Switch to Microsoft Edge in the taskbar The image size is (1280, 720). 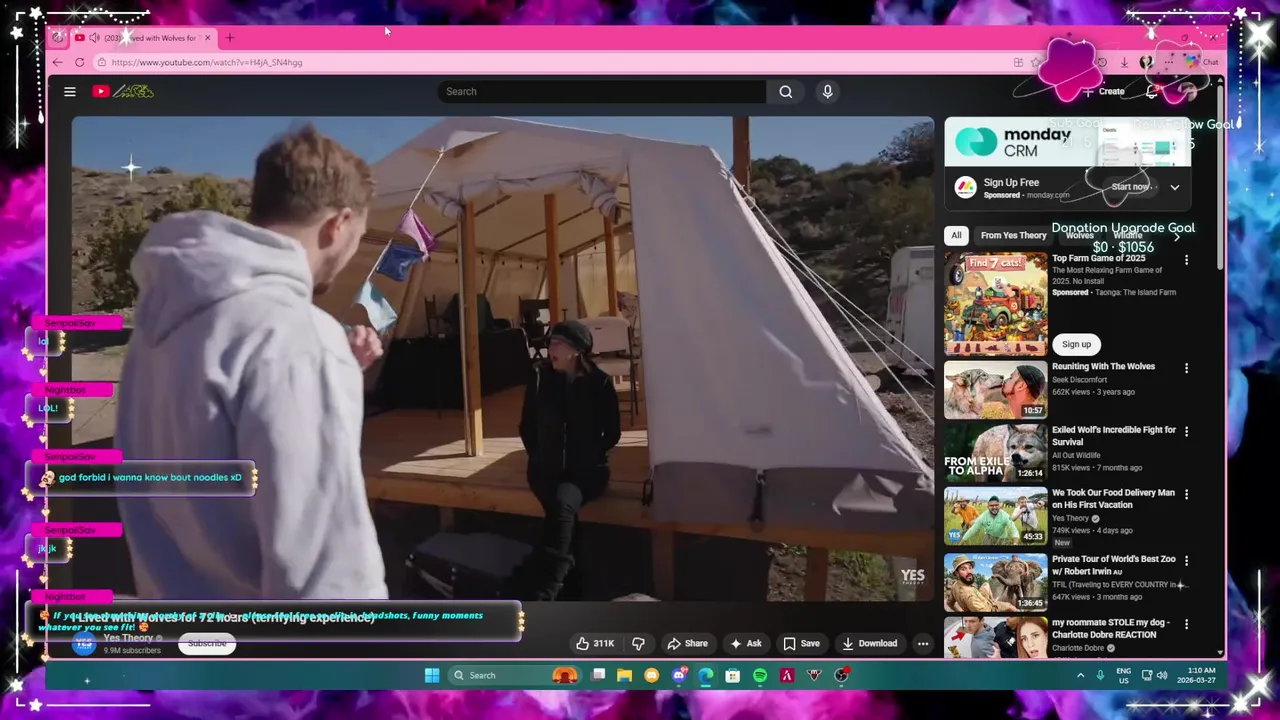(x=706, y=675)
